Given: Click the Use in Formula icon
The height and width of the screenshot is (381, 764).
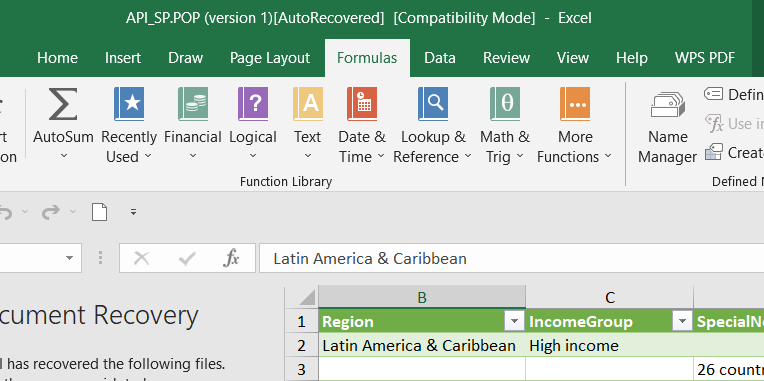Looking at the screenshot, I should coord(714,123).
